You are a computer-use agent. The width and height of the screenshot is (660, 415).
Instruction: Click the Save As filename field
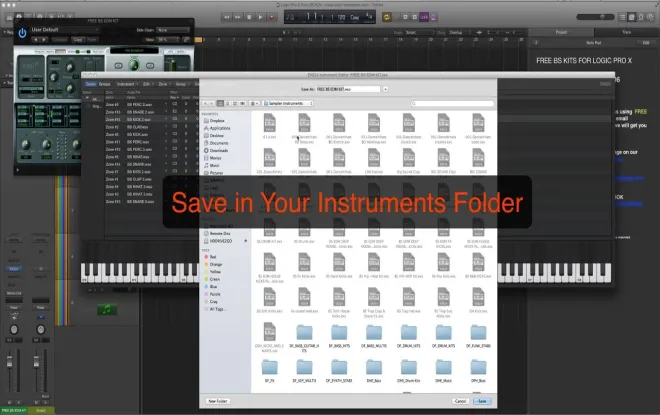click(x=348, y=89)
